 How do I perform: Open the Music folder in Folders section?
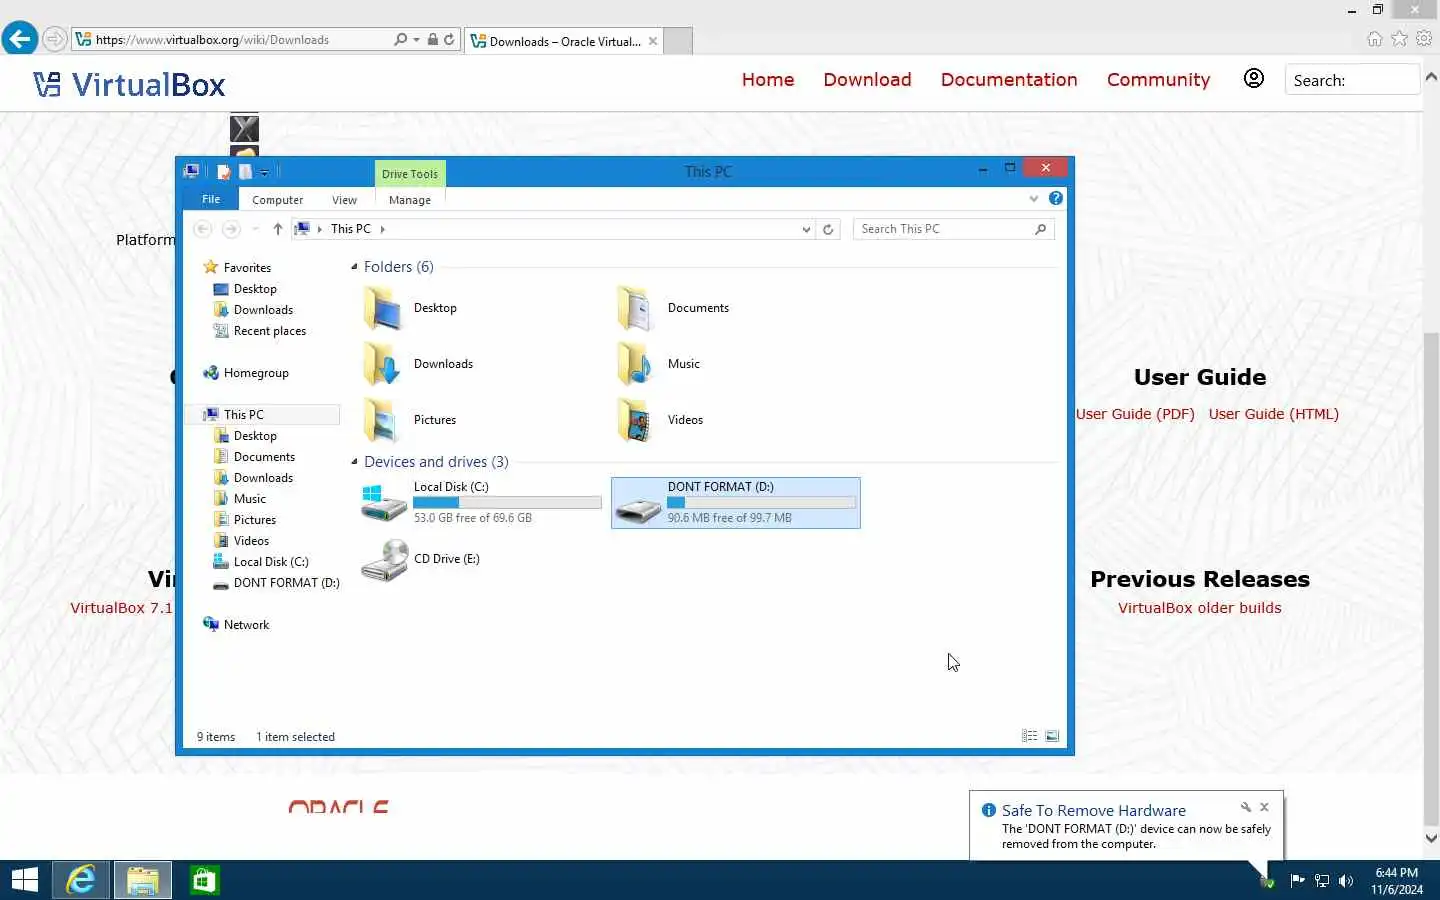[x=636, y=364]
